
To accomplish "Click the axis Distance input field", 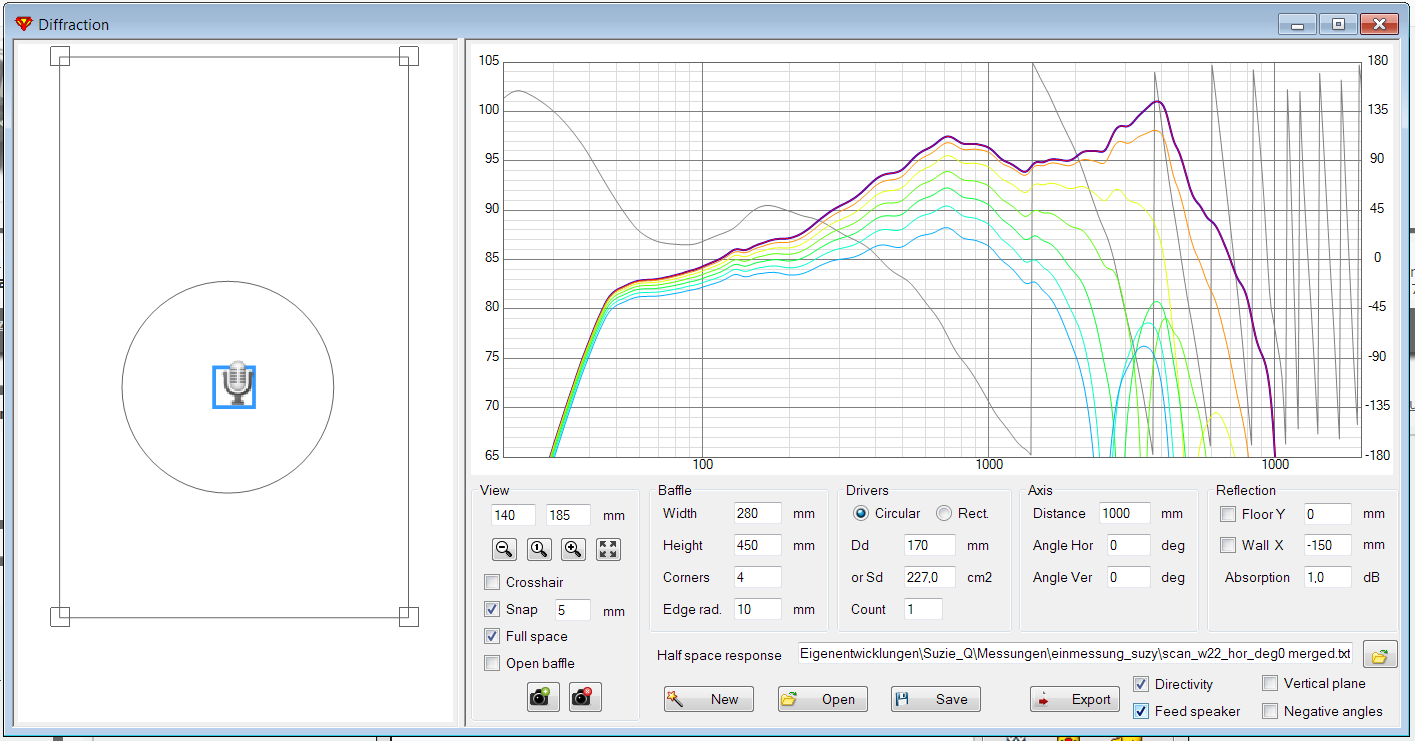I will tap(1124, 514).
